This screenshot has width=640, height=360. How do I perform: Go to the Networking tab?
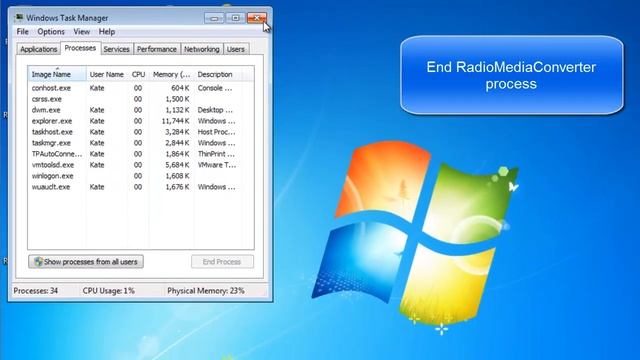click(x=202, y=49)
